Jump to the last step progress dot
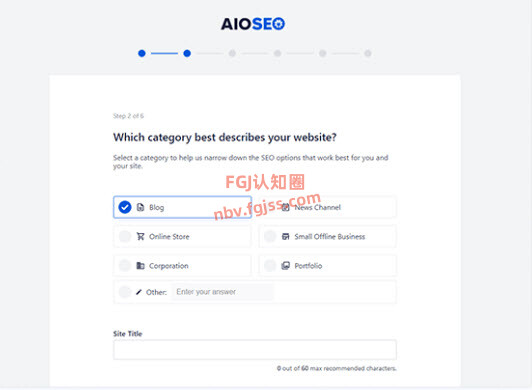 368,53
